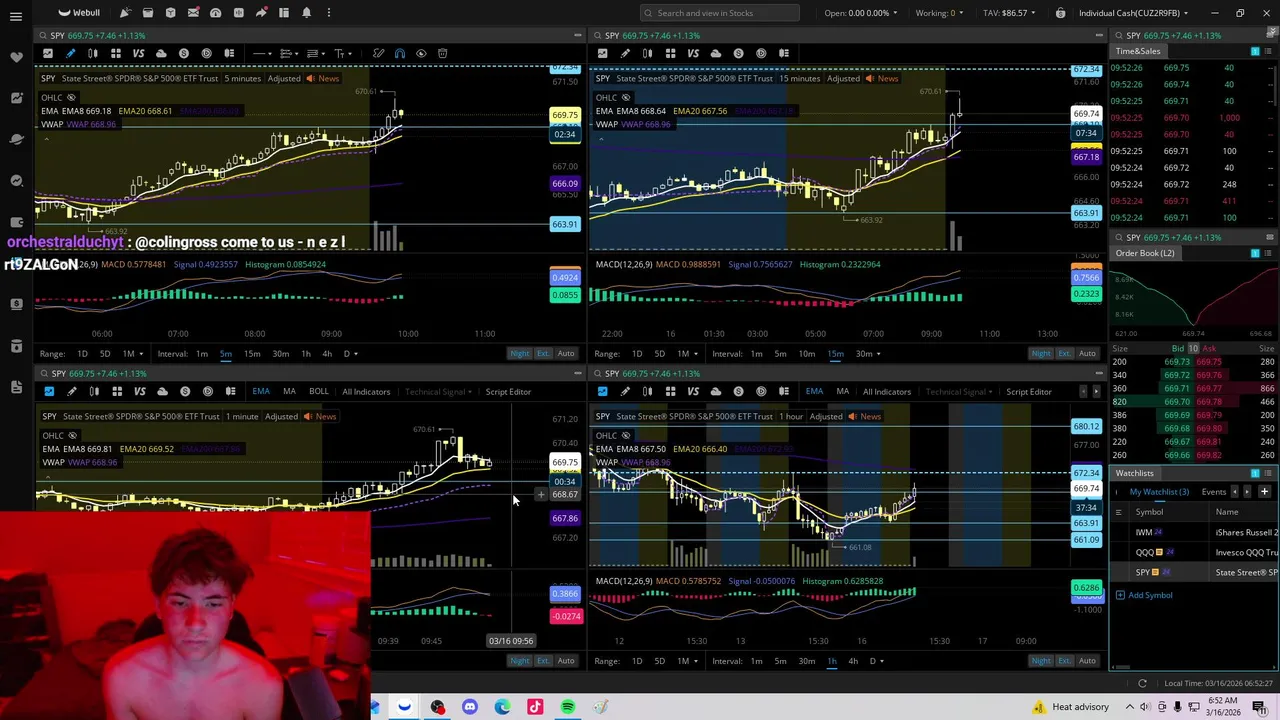The width and height of the screenshot is (1280, 720).
Task: Toggle OHLC visibility eye in 1-hour chart
Action: (626, 435)
